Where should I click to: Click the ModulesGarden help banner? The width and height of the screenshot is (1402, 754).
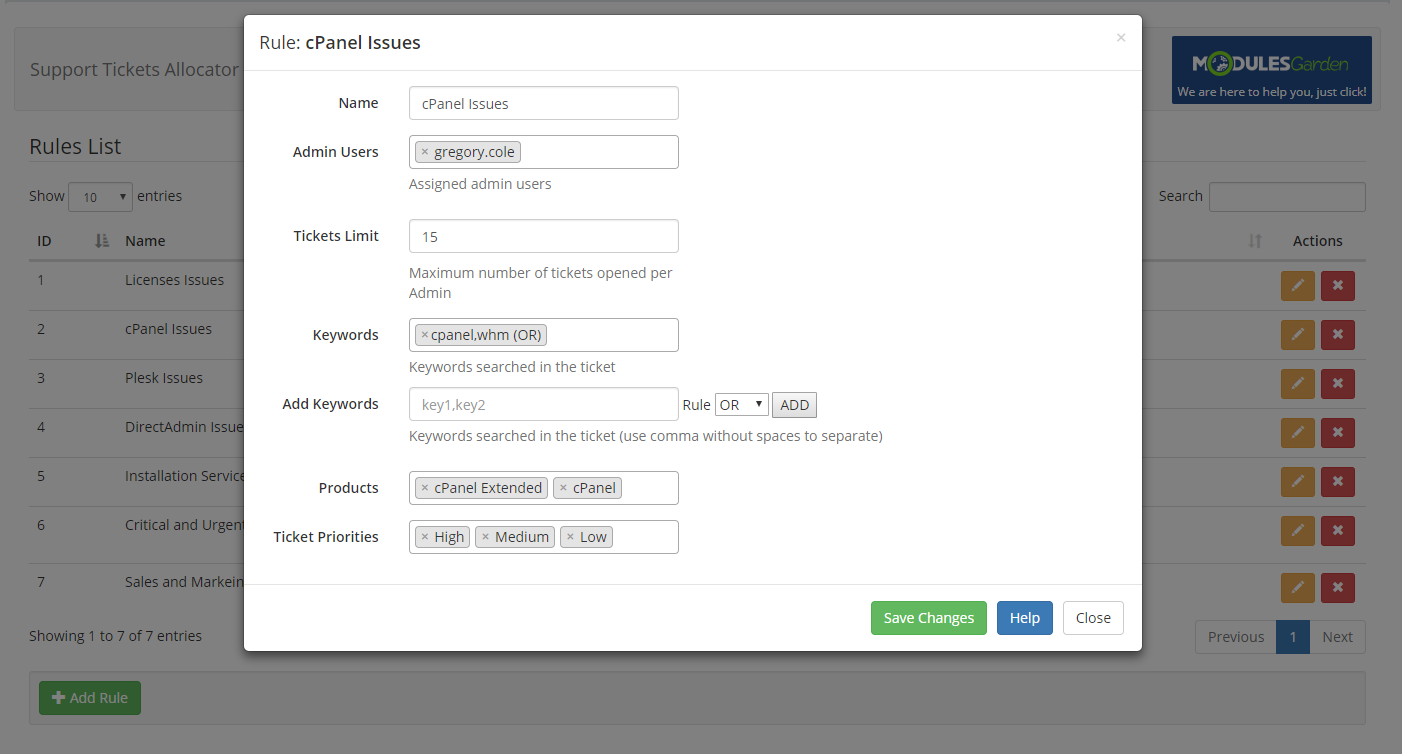[x=1271, y=70]
